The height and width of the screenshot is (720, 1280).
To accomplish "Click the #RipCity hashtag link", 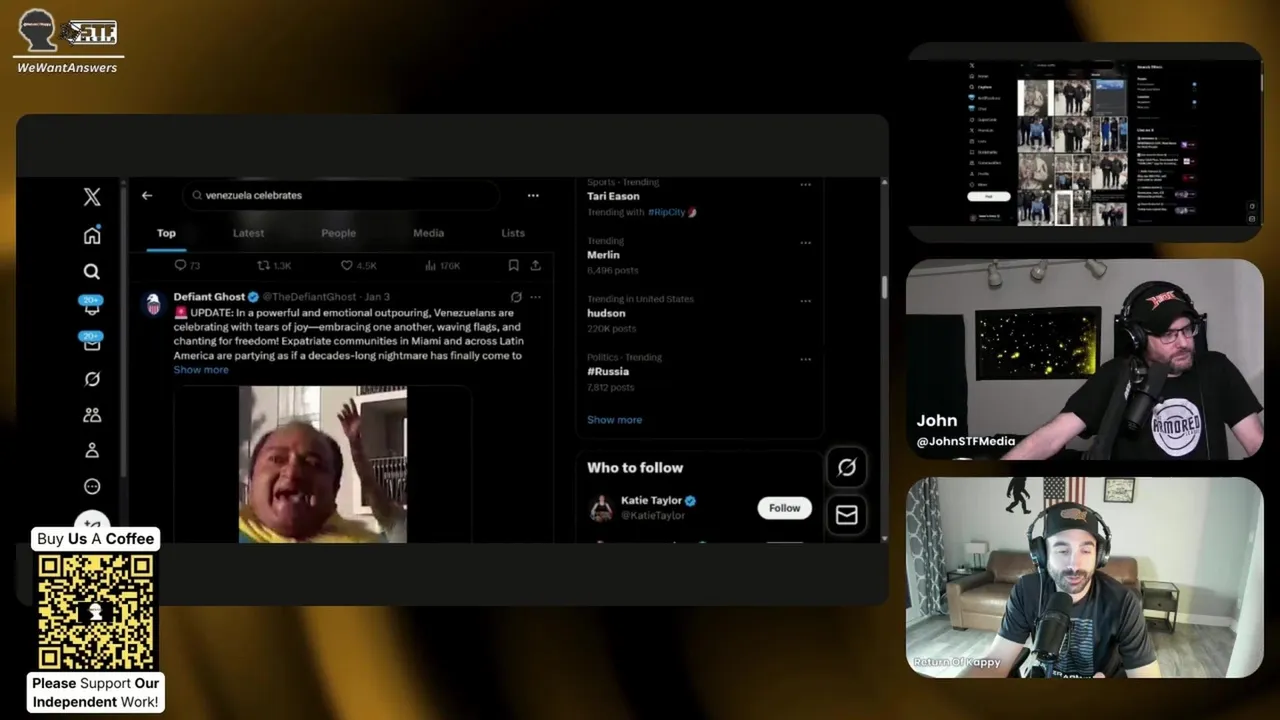I will [x=667, y=212].
